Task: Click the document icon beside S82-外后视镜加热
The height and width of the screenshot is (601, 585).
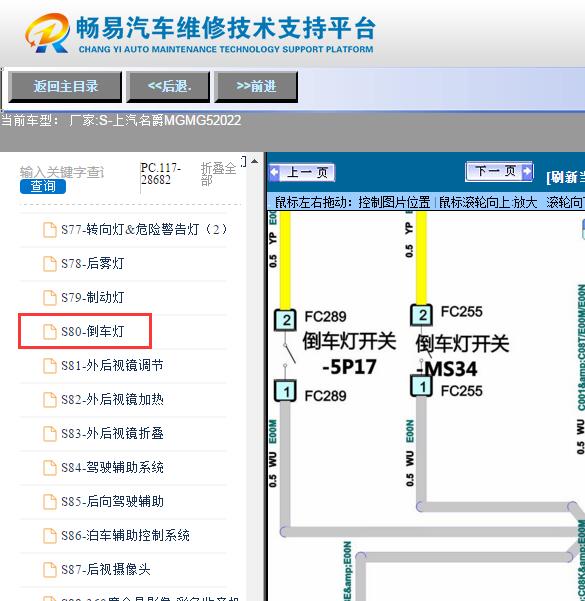Action: click(x=49, y=400)
